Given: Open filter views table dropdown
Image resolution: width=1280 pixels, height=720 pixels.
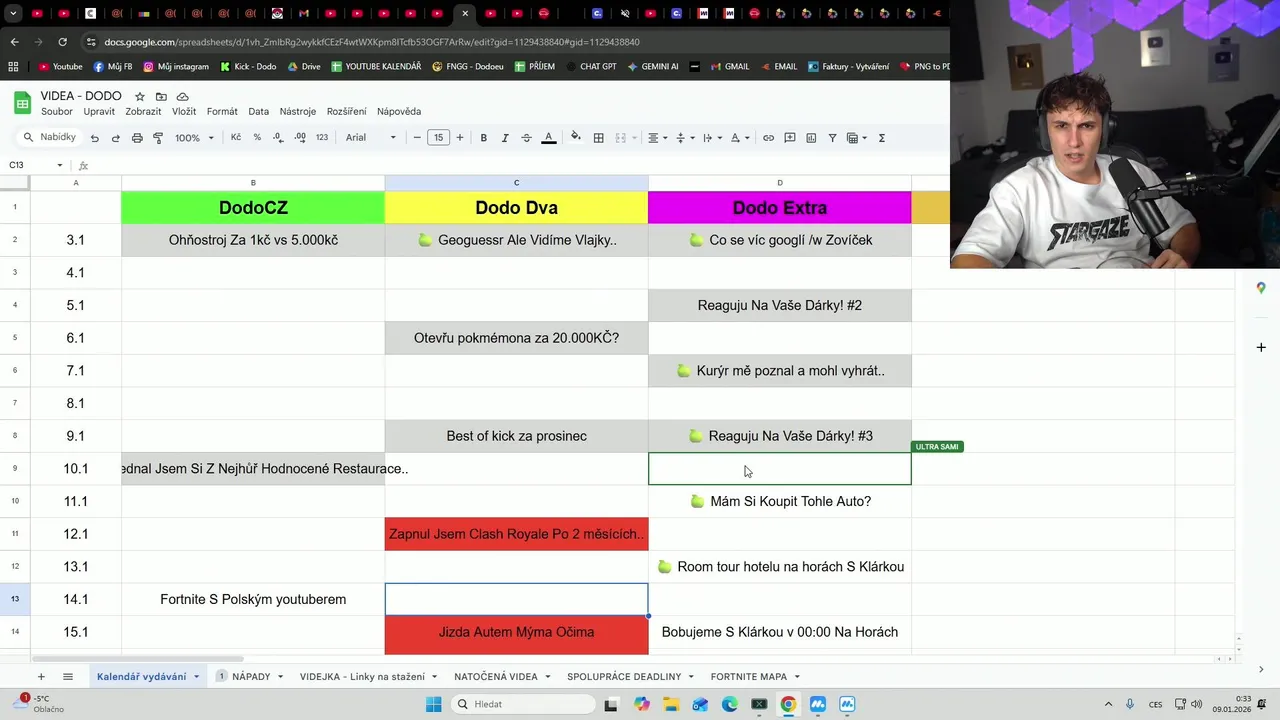Looking at the screenshot, I should click(857, 138).
